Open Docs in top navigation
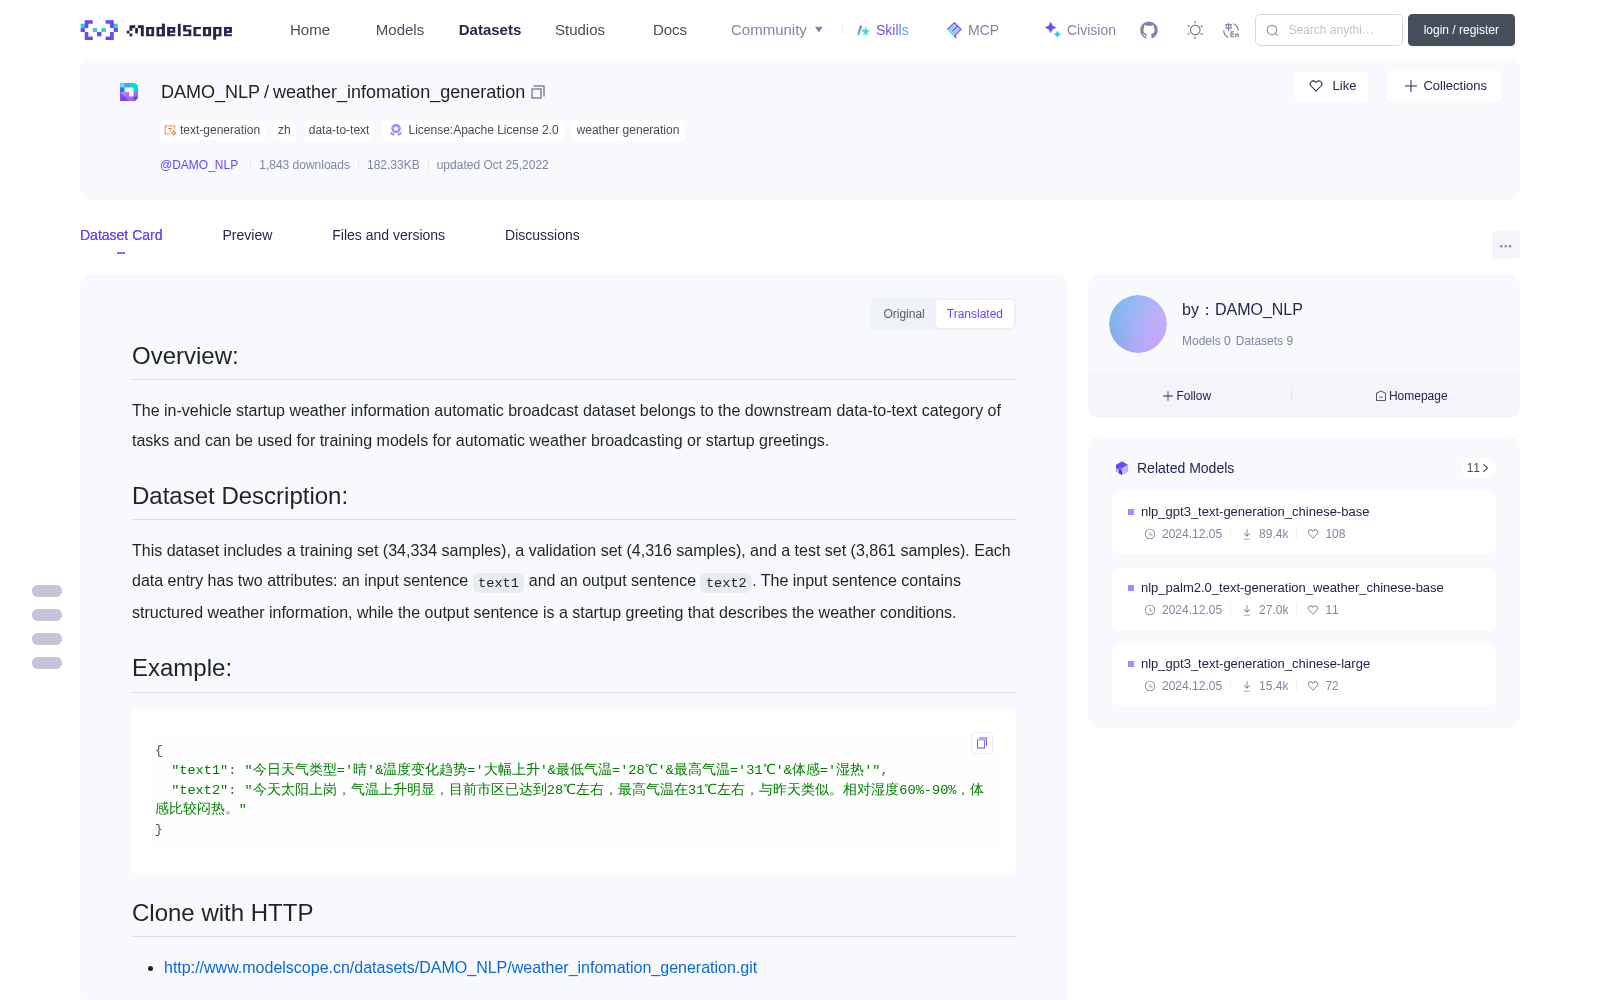The height and width of the screenshot is (1000, 1600). pos(670,30)
